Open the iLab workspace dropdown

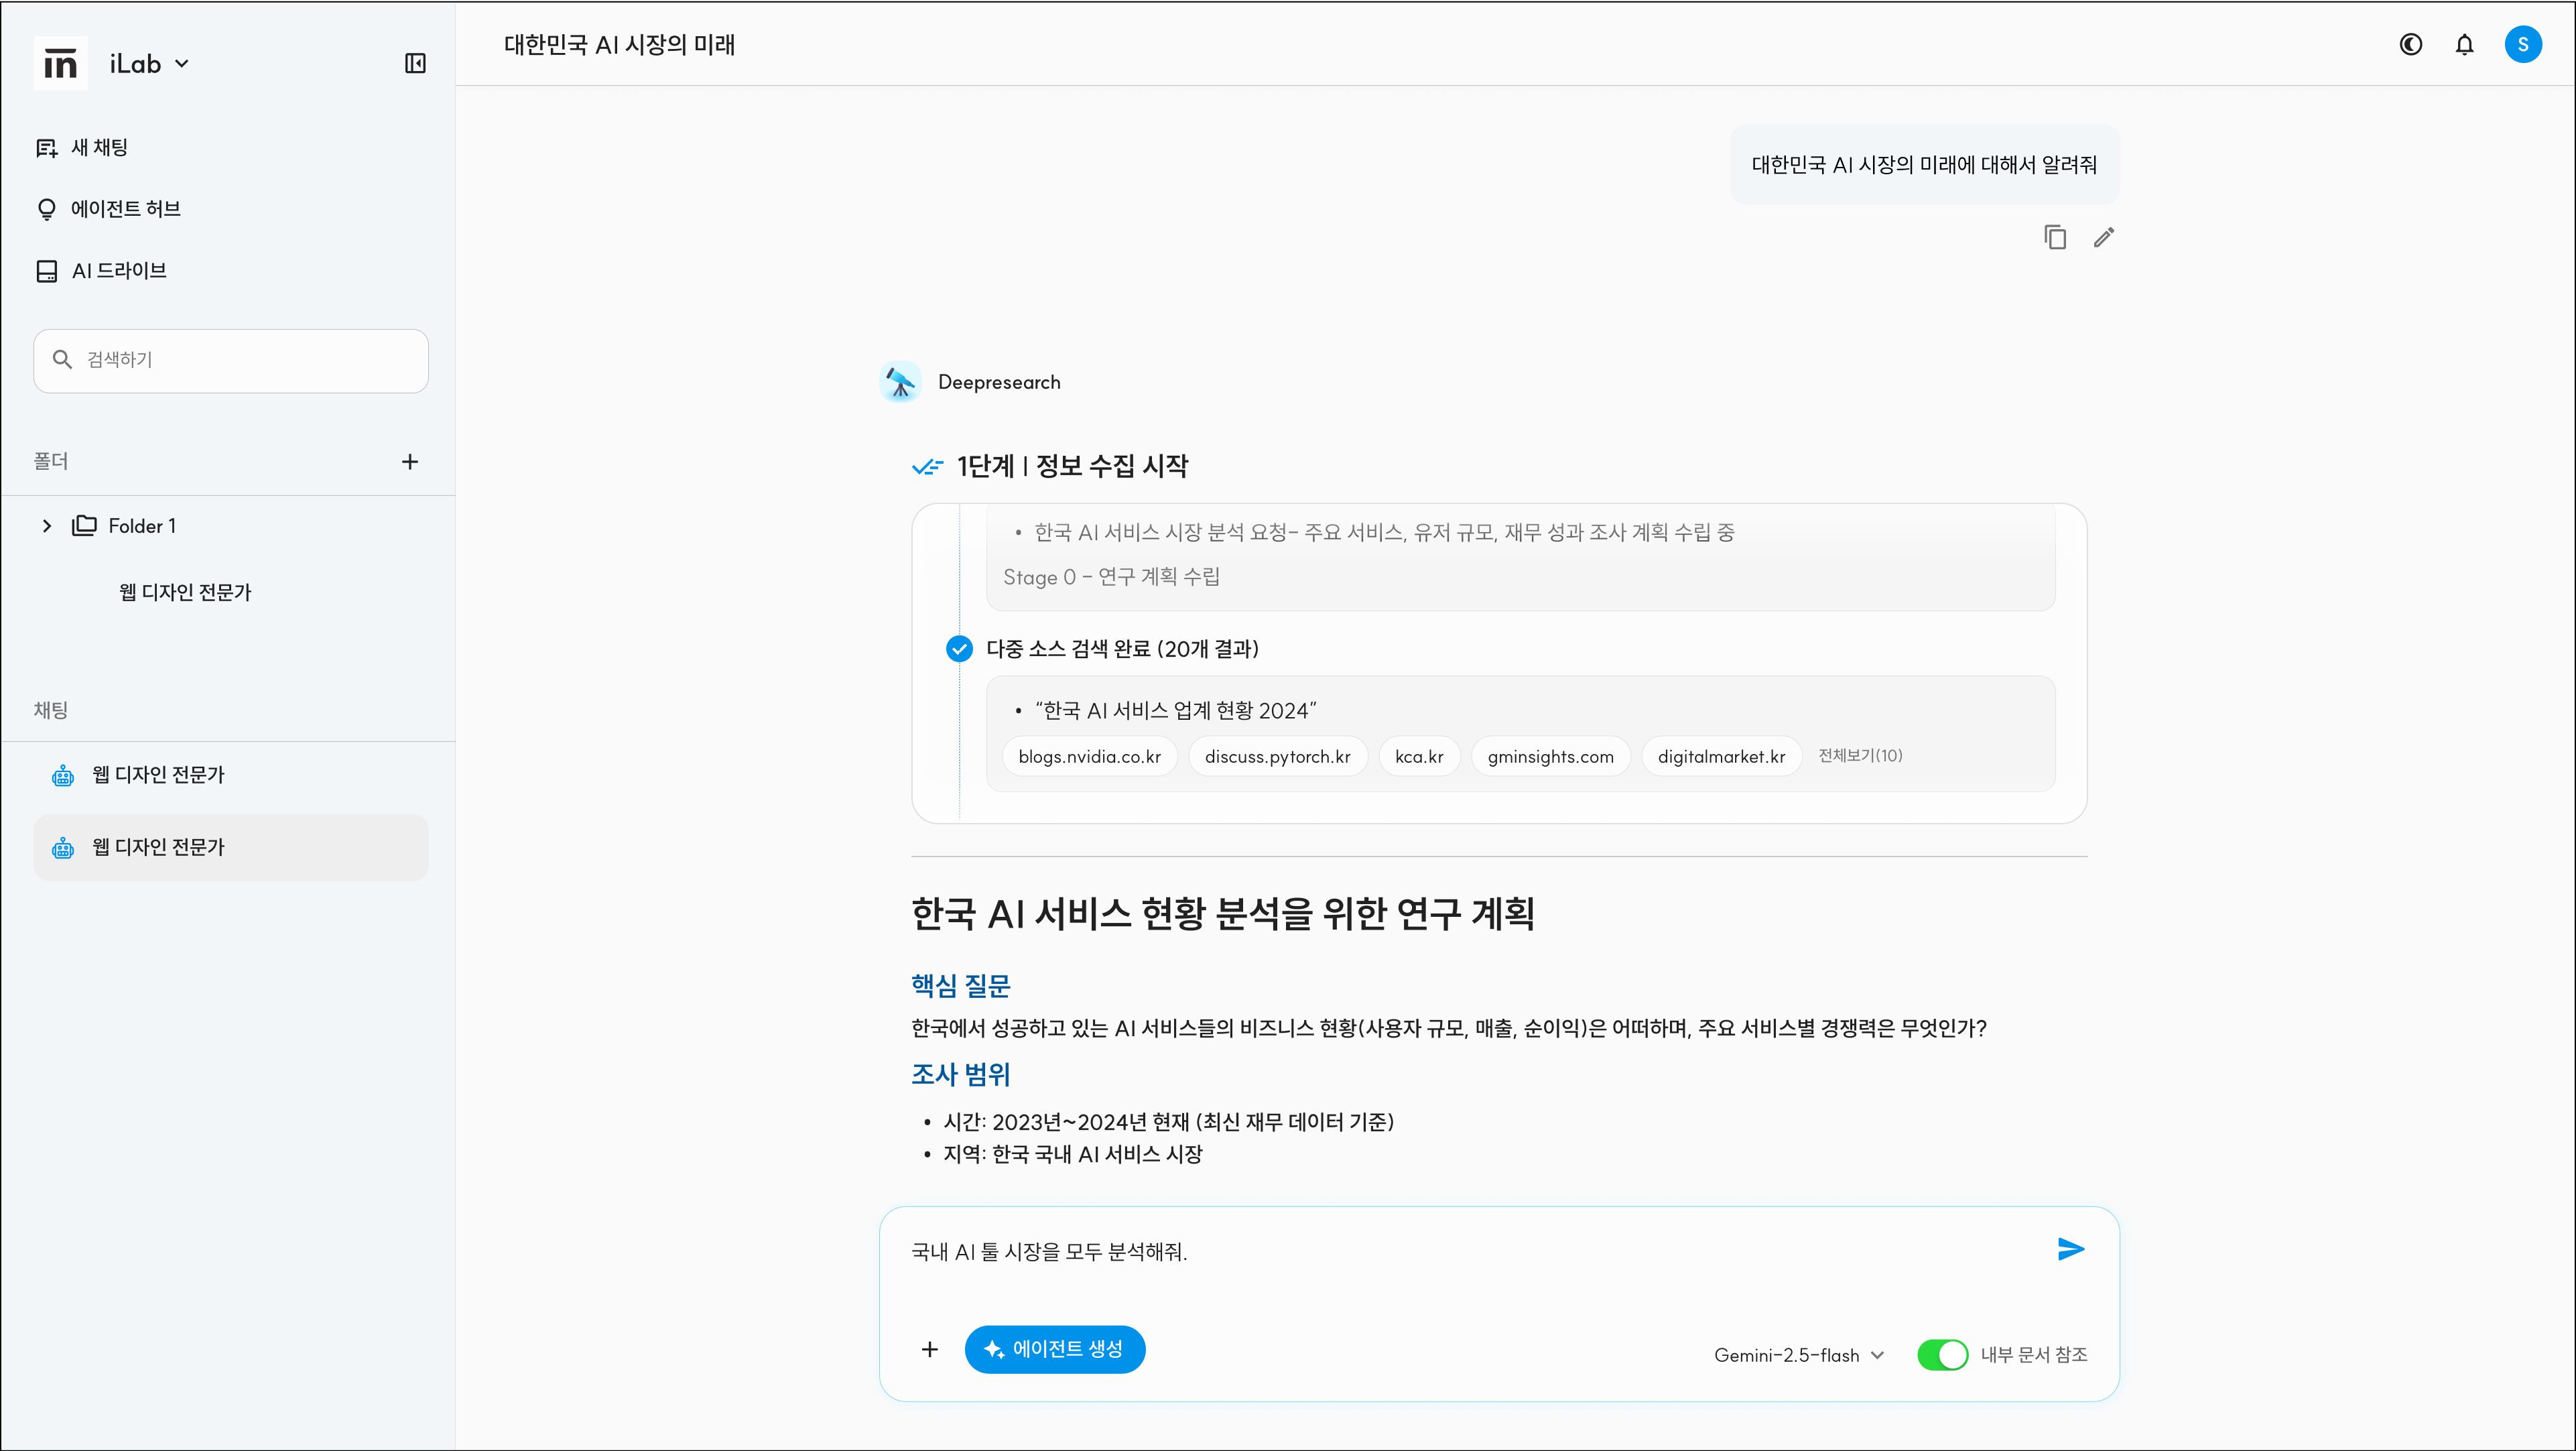pyautogui.click(x=149, y=64)
